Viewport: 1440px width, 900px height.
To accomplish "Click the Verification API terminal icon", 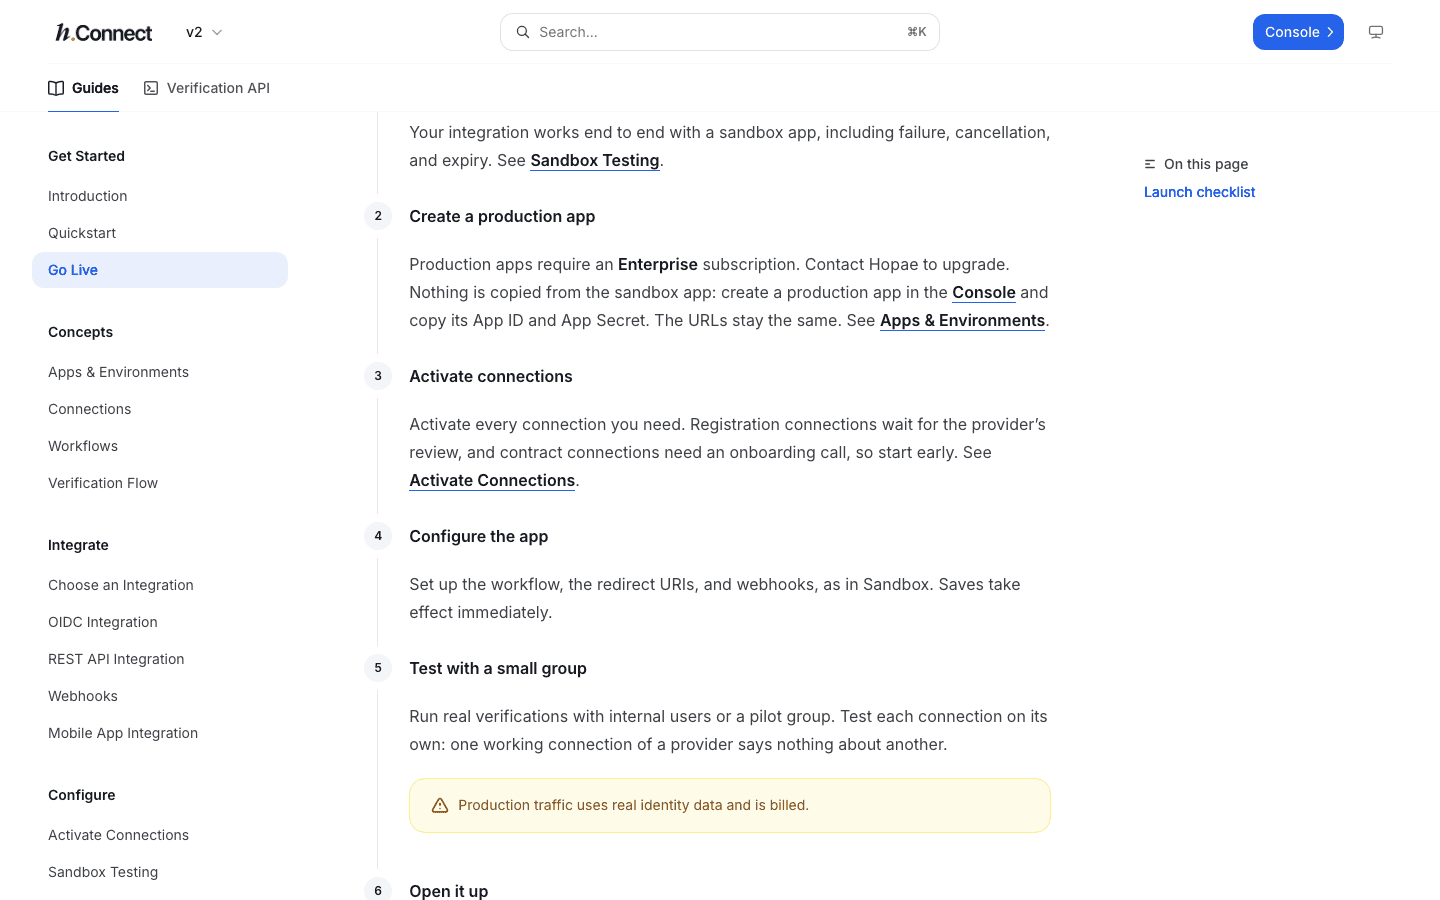I will click(151, 88).
